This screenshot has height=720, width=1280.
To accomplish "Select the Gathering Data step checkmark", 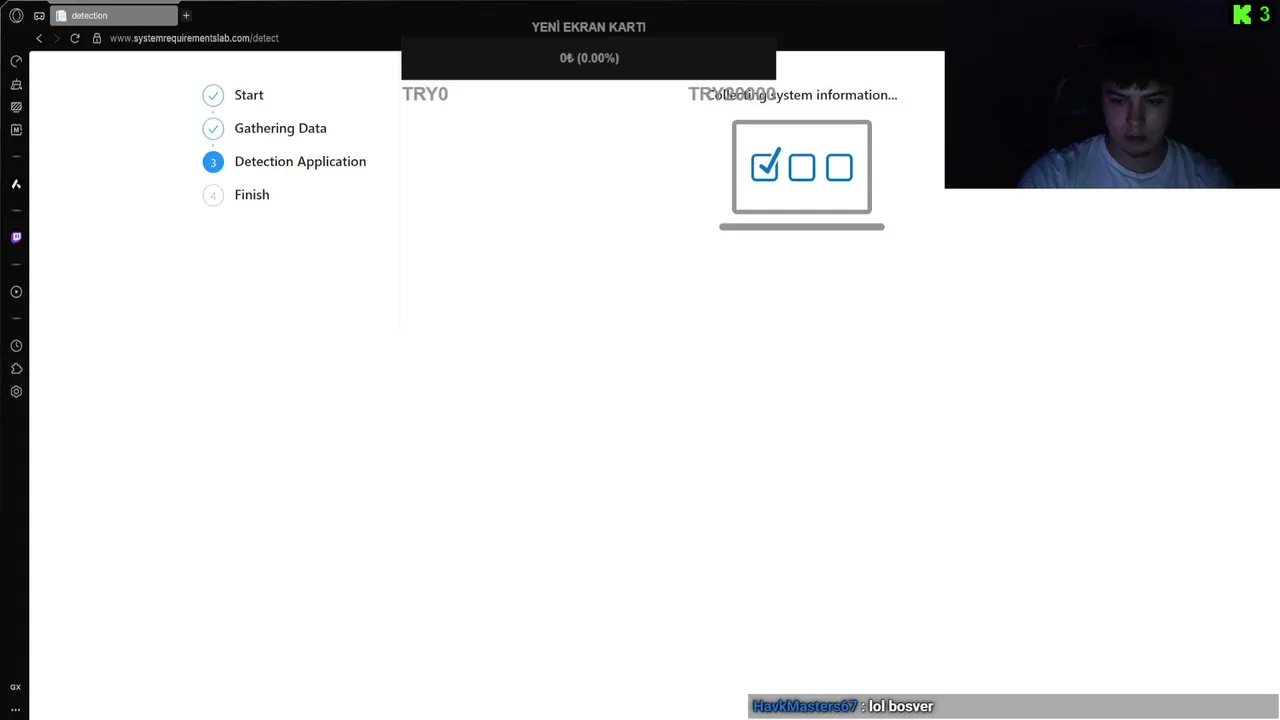I will tap(213, 128).
